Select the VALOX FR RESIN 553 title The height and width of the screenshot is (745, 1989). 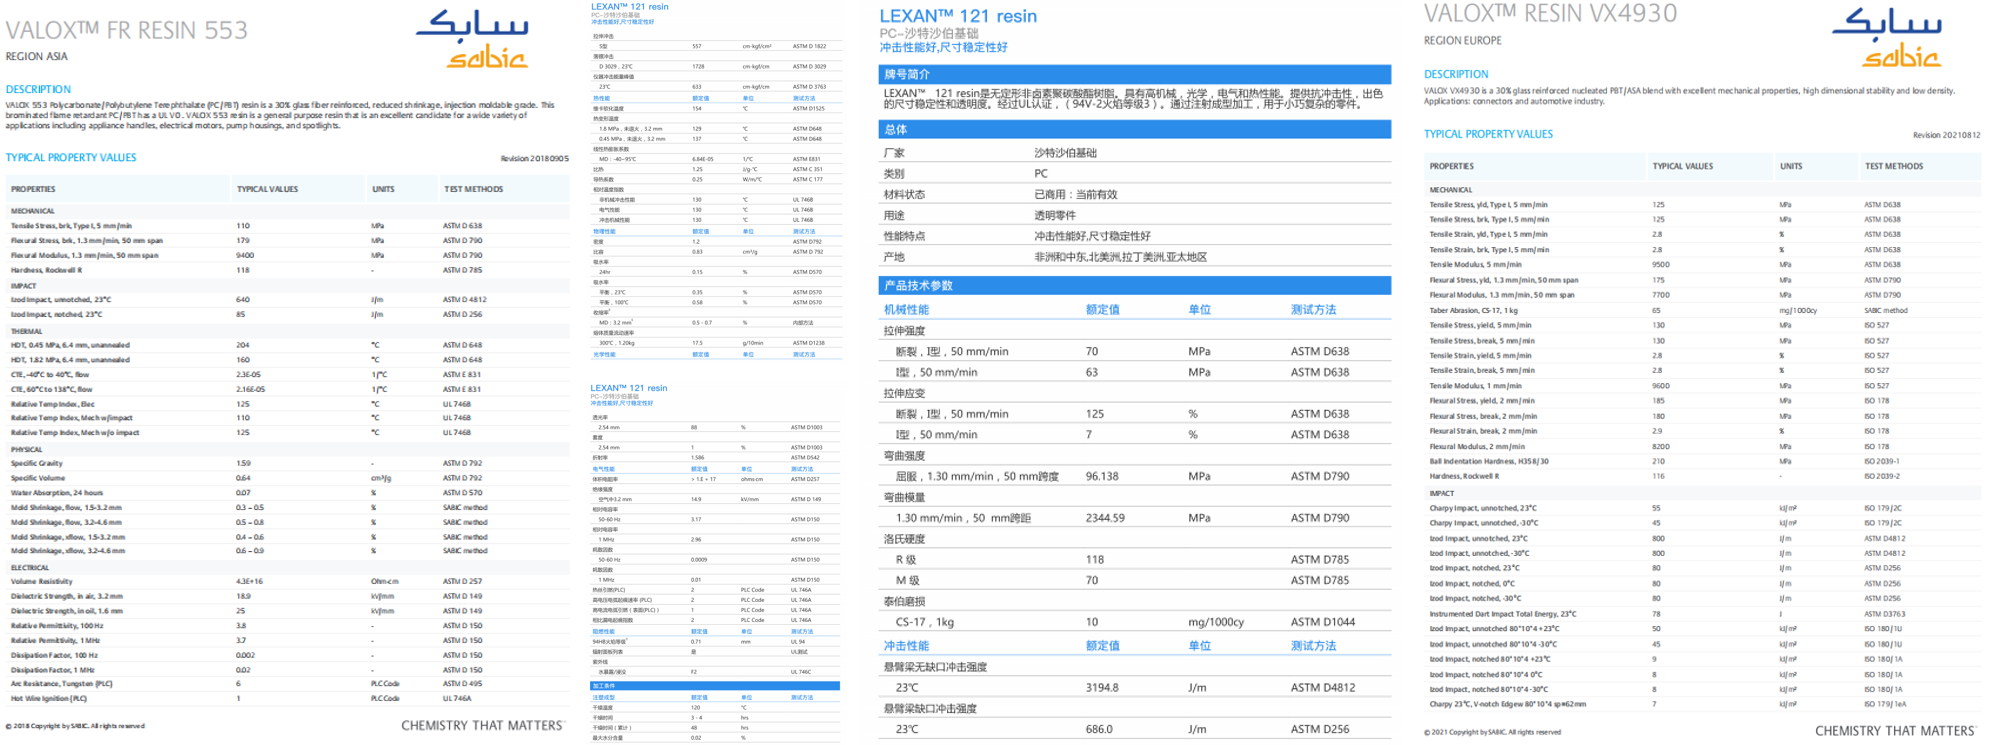pyautogui.click(x=127, y=31)
